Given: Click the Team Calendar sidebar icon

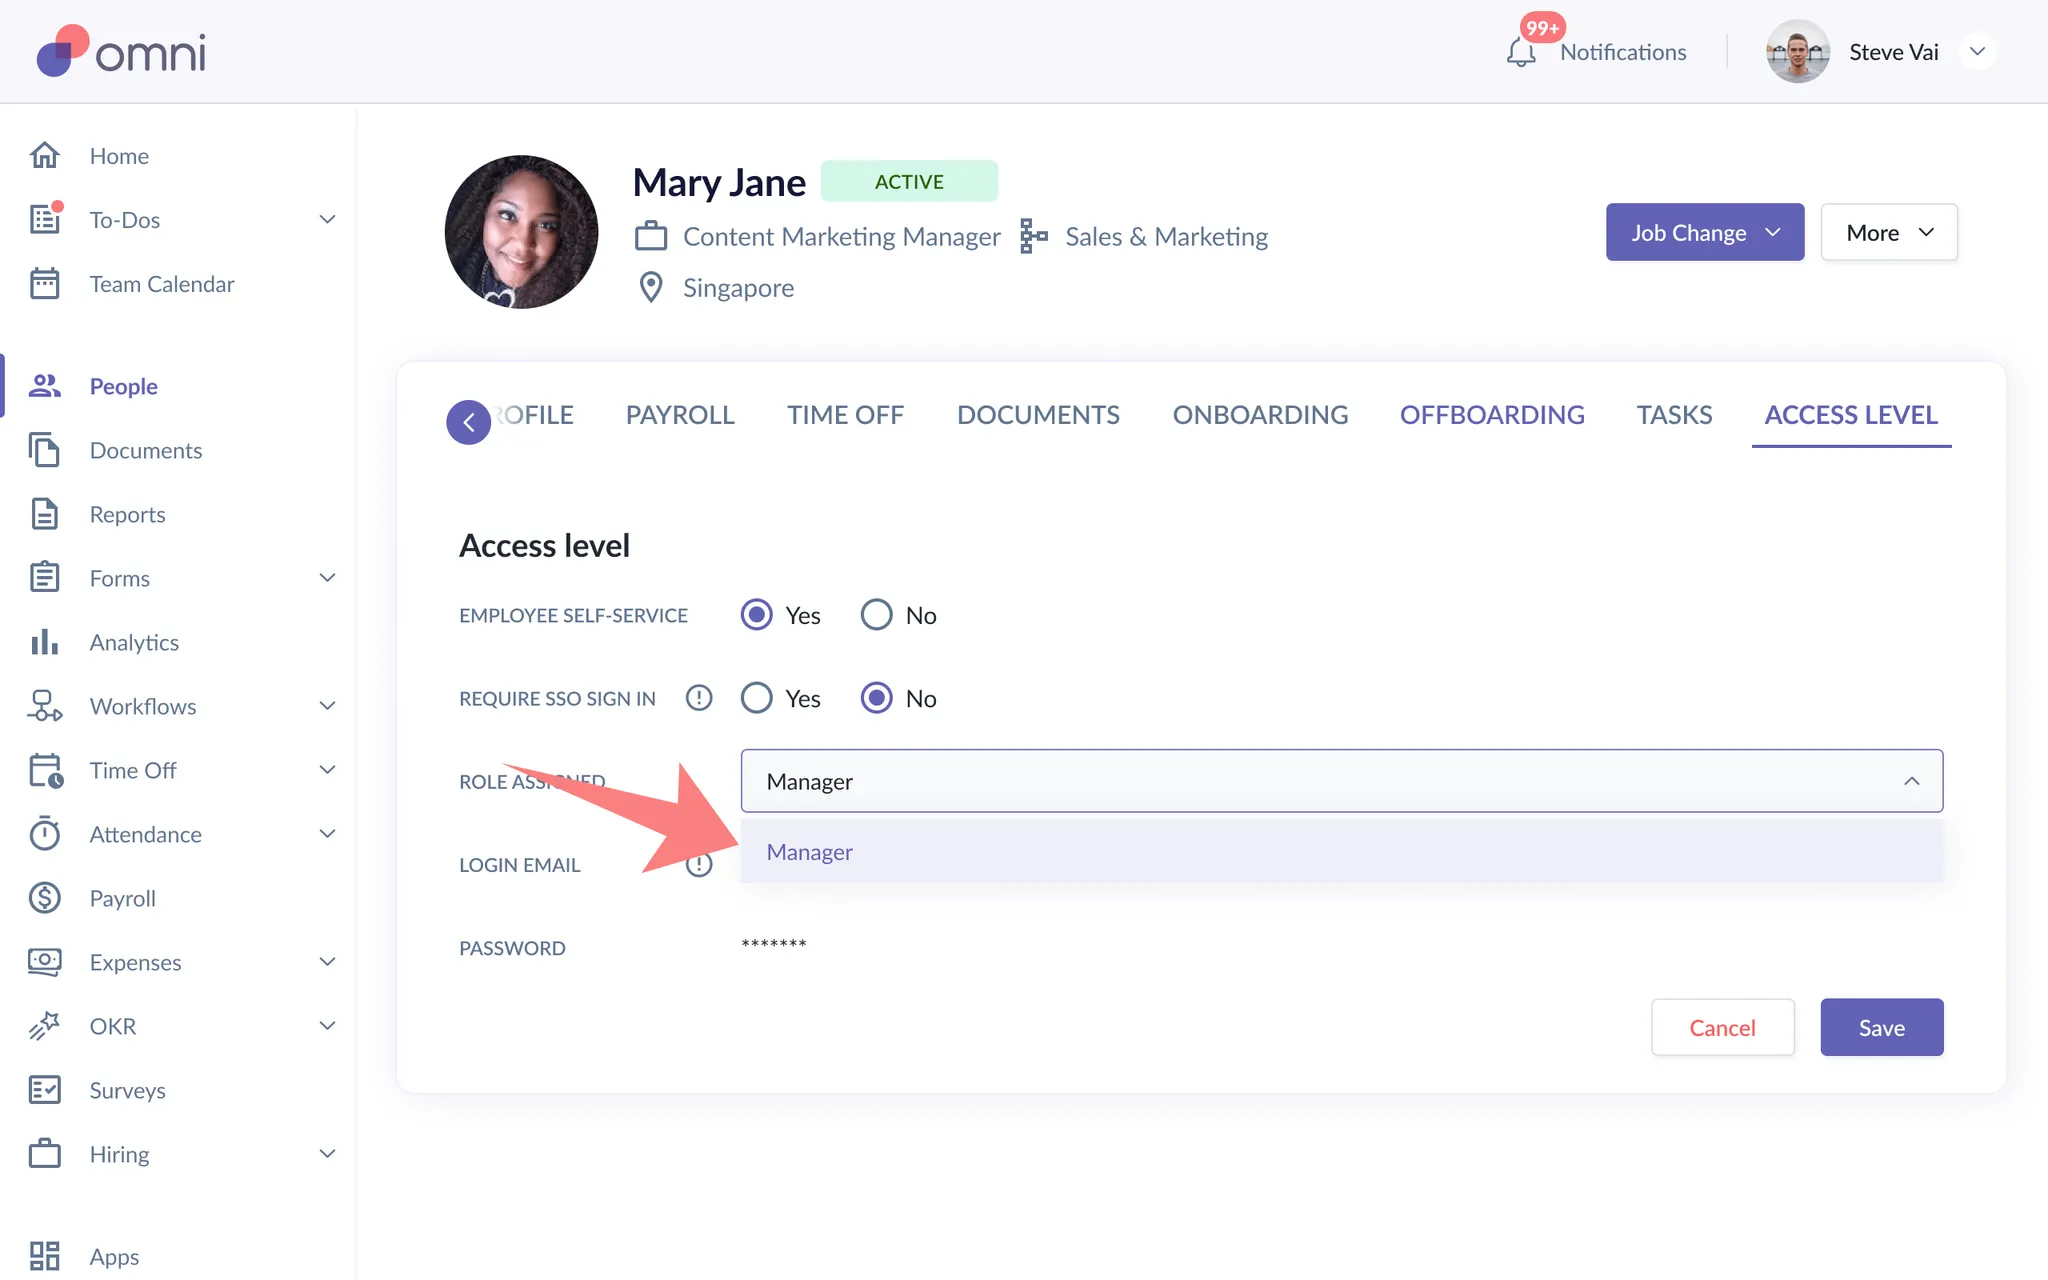Looking at the screenshot, I should coord(45,284).
